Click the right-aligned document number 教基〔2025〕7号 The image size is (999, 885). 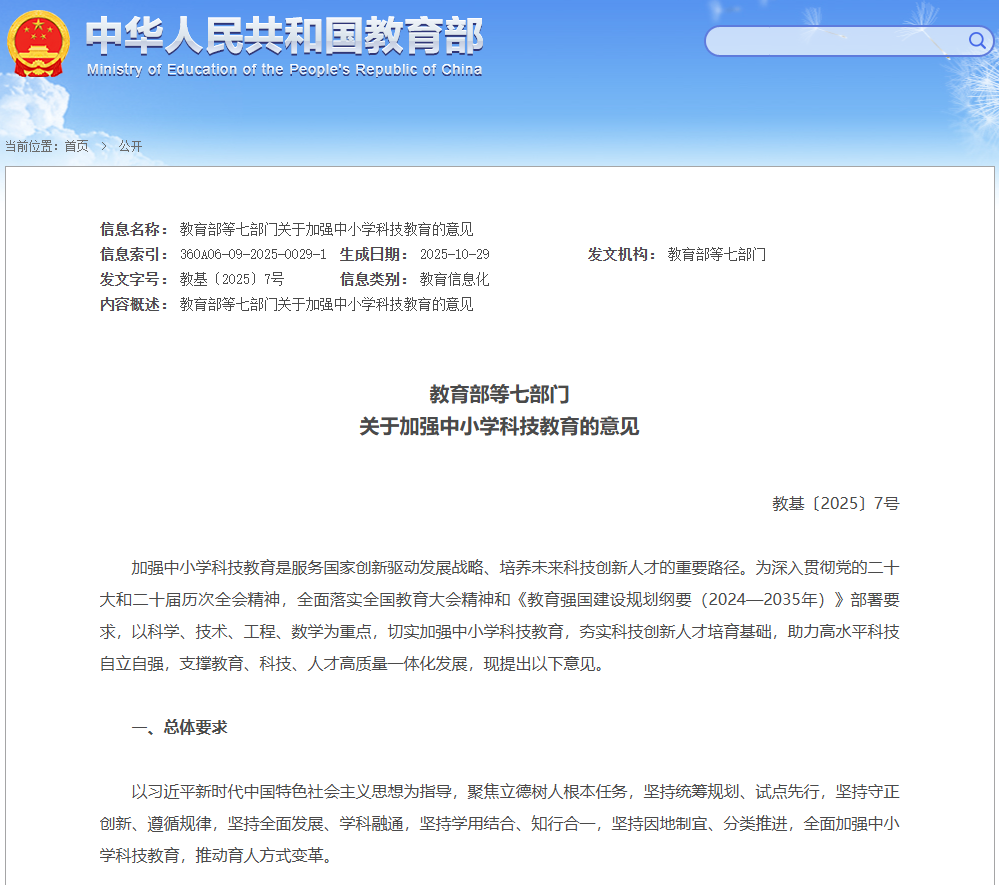[x=835, y=503]
